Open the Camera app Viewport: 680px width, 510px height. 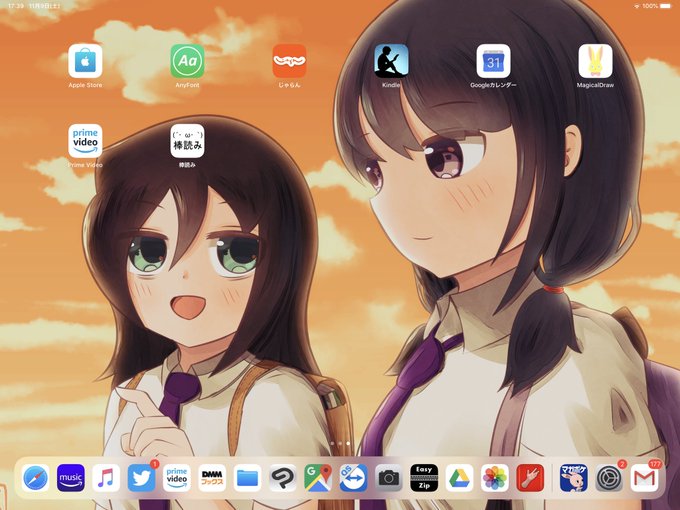(389, 478)
